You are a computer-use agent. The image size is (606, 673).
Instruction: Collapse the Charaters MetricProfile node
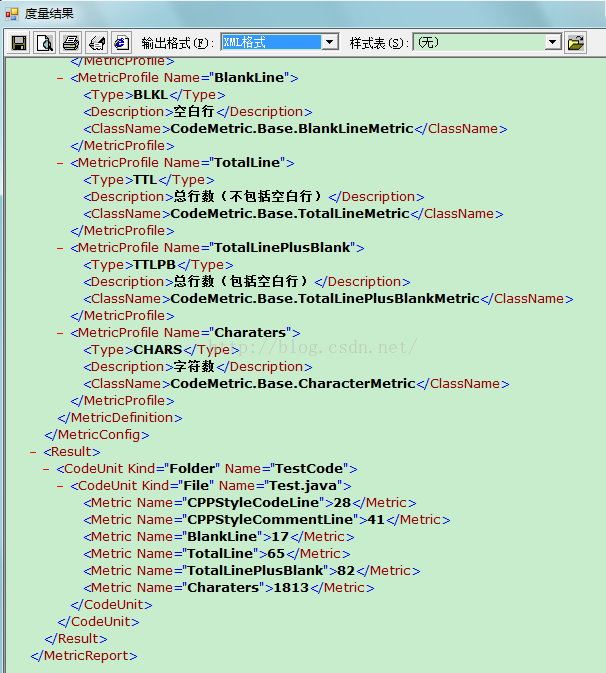point(62,332)
